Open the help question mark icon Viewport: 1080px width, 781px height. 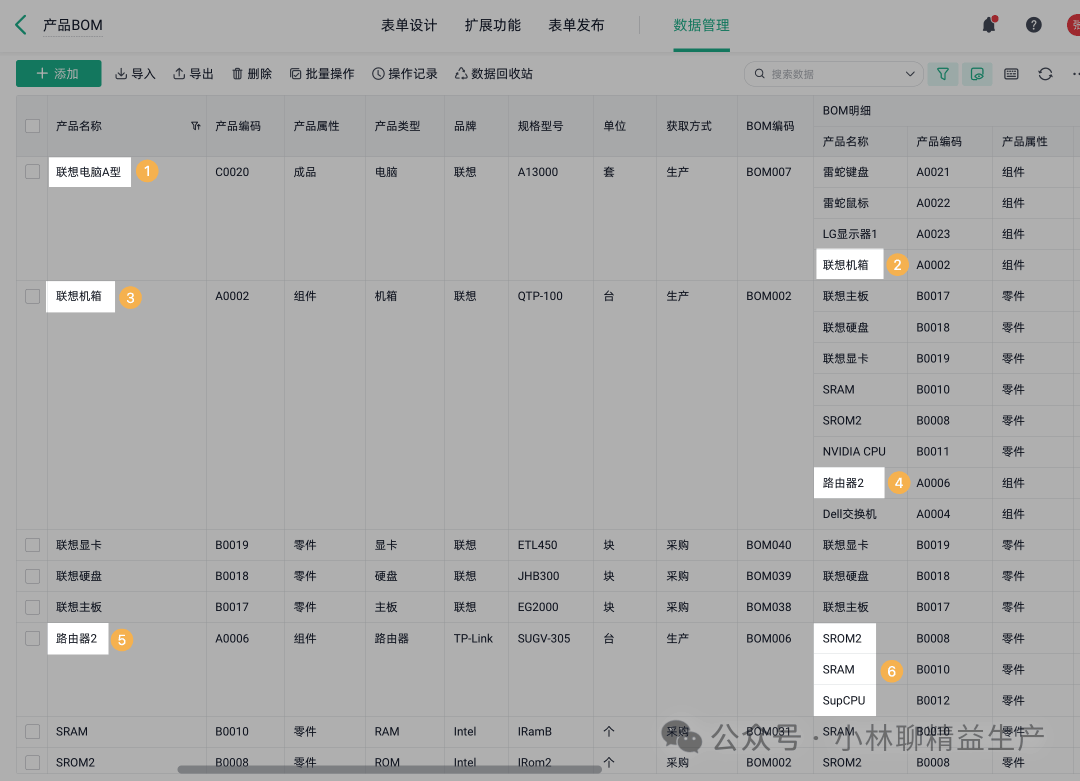pyautogui.click(x=1033, y=25)
